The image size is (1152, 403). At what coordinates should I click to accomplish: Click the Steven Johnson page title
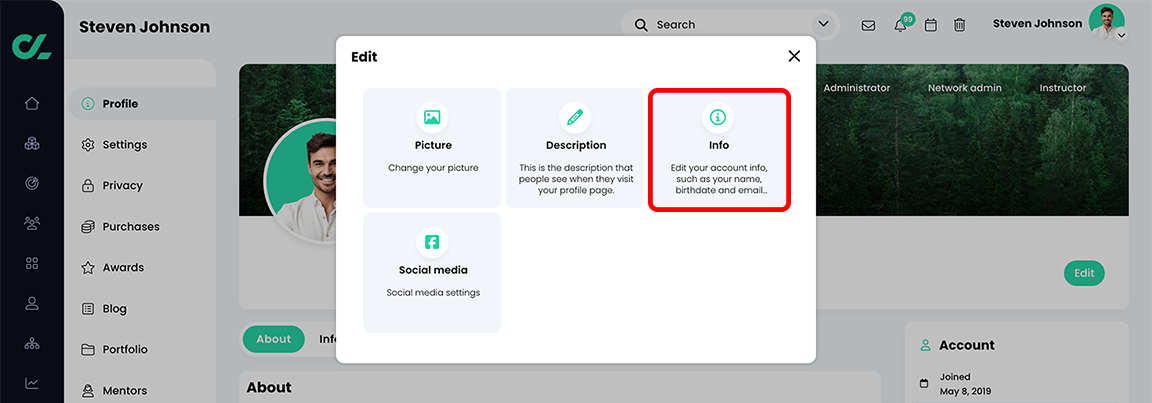[145, 27]
